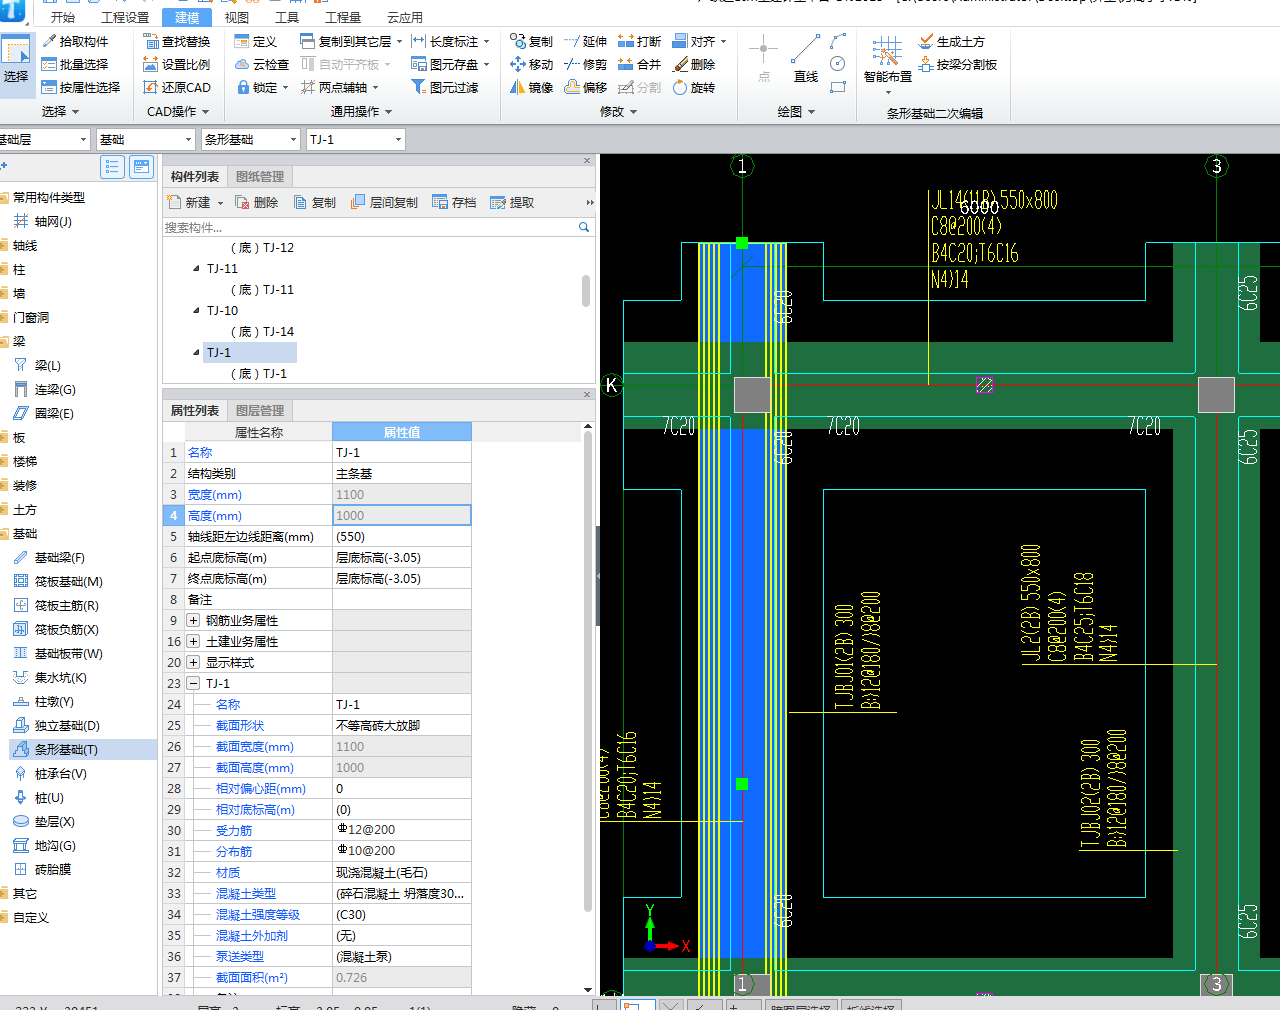1280x1010 pixels.
Task: Click the 删除 delete tool in ribbon
Action: pos(694,64)
